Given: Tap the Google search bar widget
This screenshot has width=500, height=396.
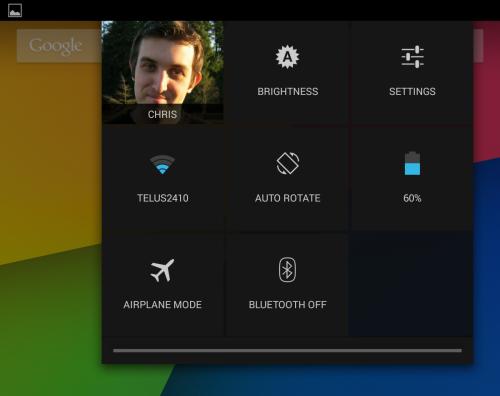Looking at the screenshot, I should point(59,46).
